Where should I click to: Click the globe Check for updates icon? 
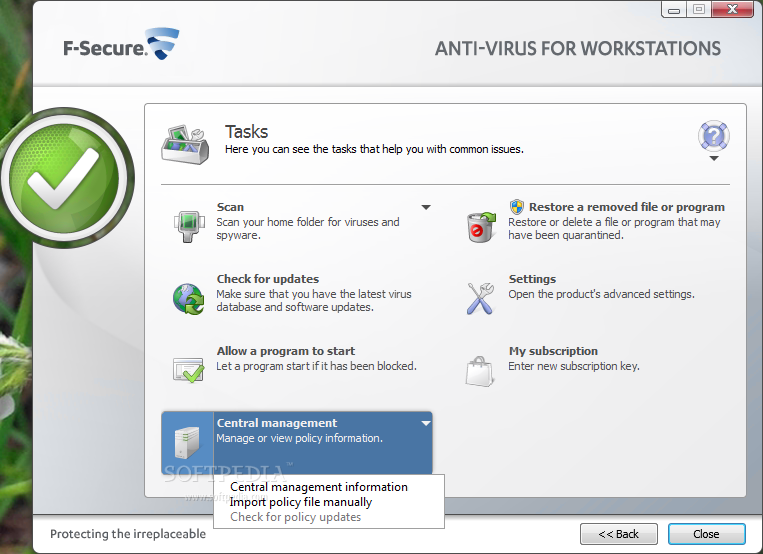tap(189, 299)
